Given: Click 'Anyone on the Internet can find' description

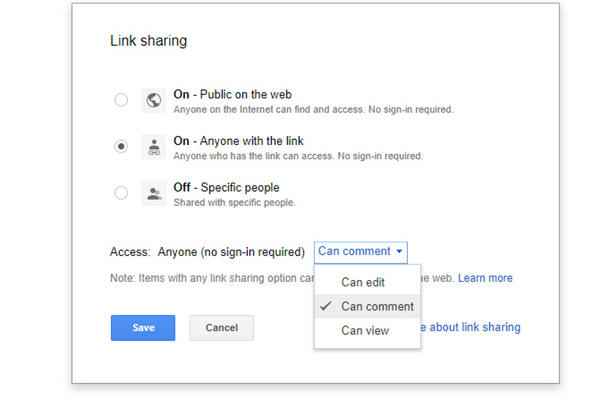Looking at the screenshot, I should click(314, 109).
